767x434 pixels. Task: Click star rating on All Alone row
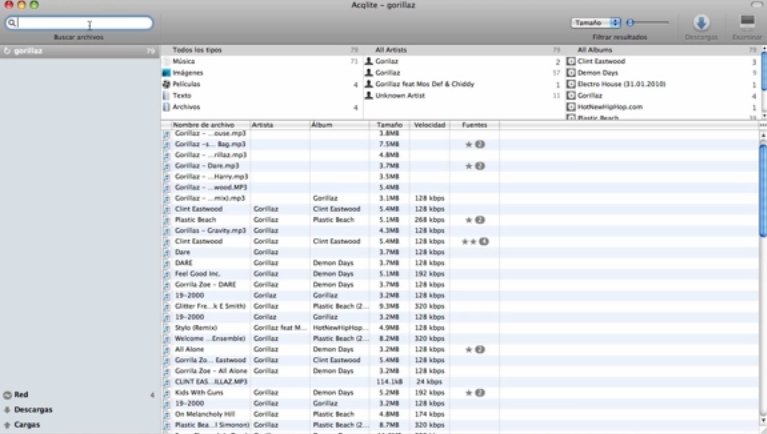tap(468, 349)
